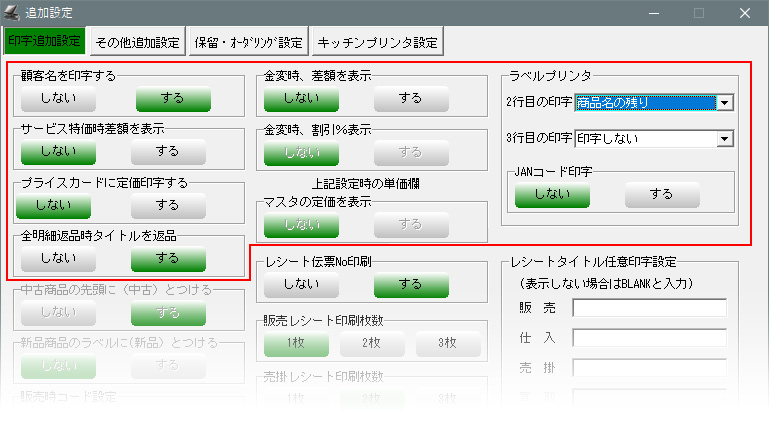Set サービス特価時差額を表示 to する
Screen dimensions: 769x443
pos(168,151)
